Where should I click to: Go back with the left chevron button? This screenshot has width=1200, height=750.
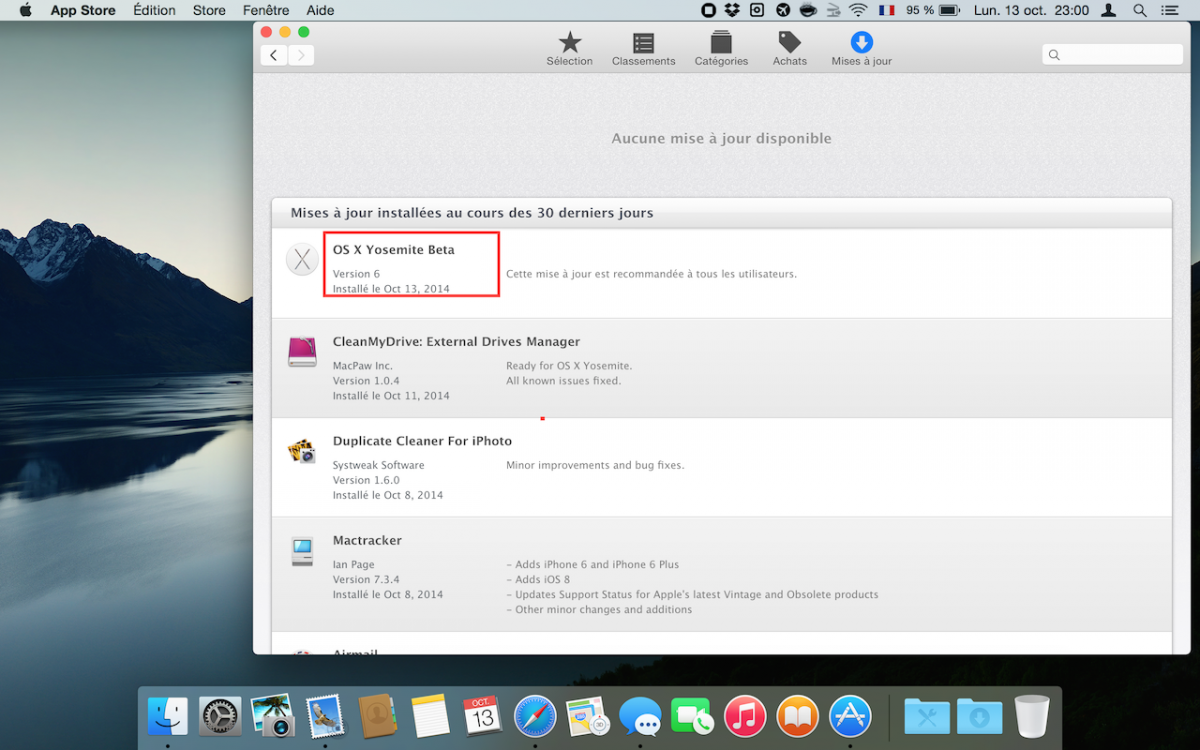274,55
